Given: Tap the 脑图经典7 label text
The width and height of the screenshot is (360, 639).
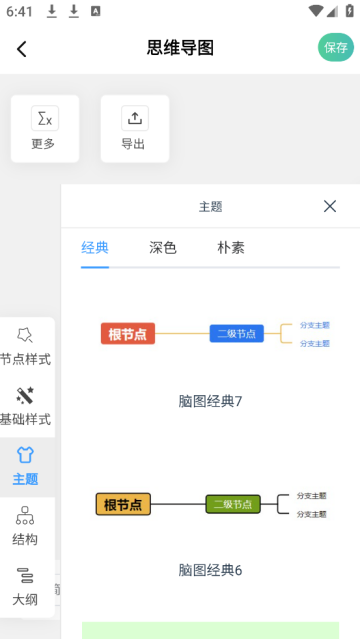Looking at the screenshot, I should [210, 401].
